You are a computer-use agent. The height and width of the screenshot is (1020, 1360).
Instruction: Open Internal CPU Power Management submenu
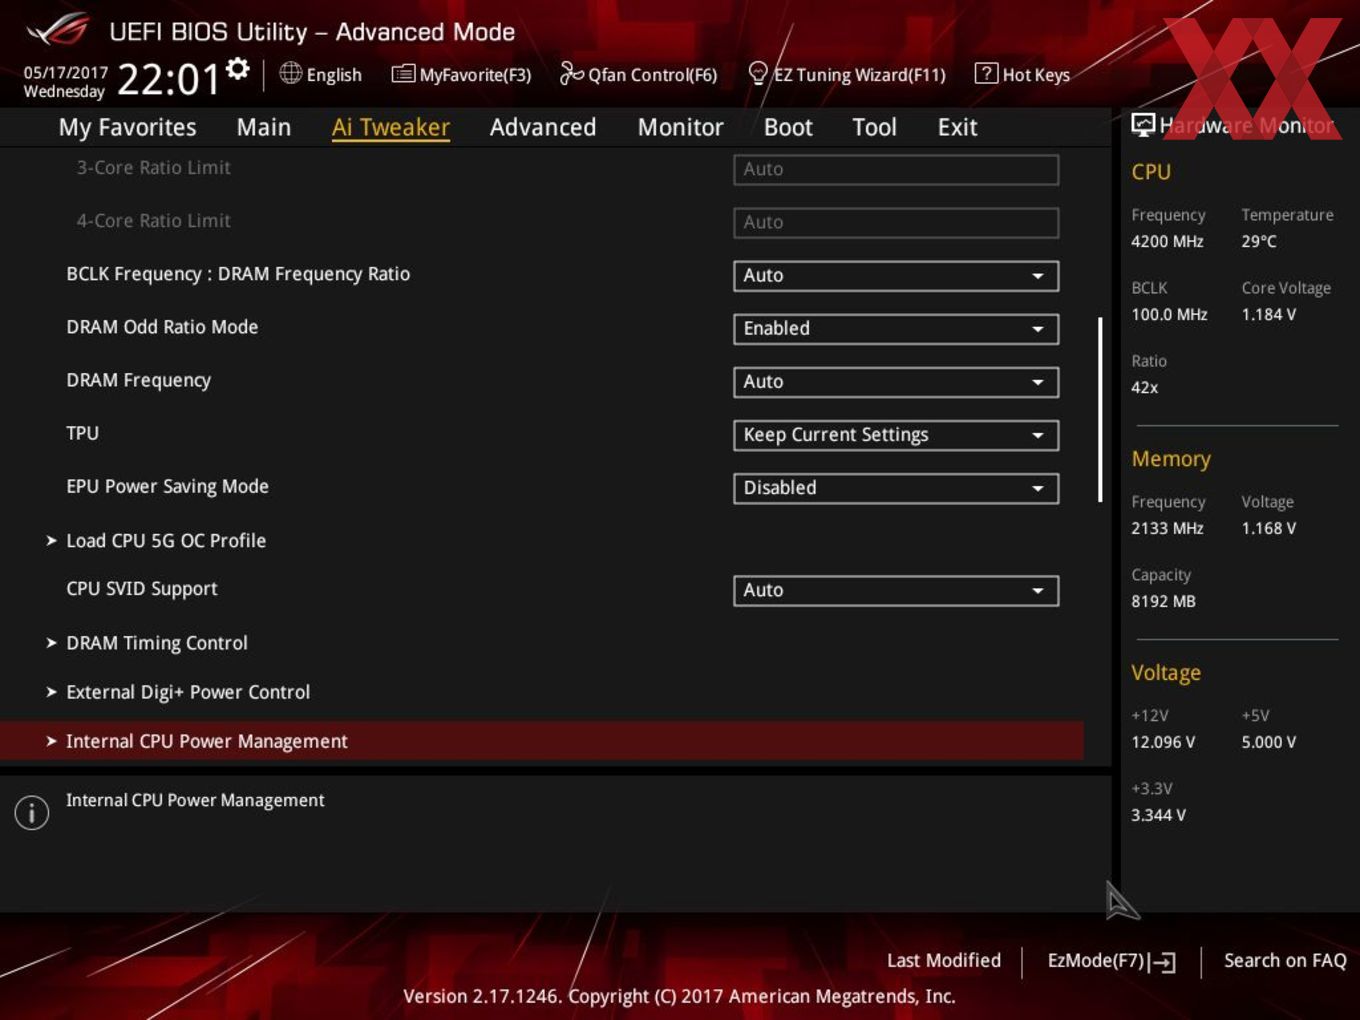[542, 741]
